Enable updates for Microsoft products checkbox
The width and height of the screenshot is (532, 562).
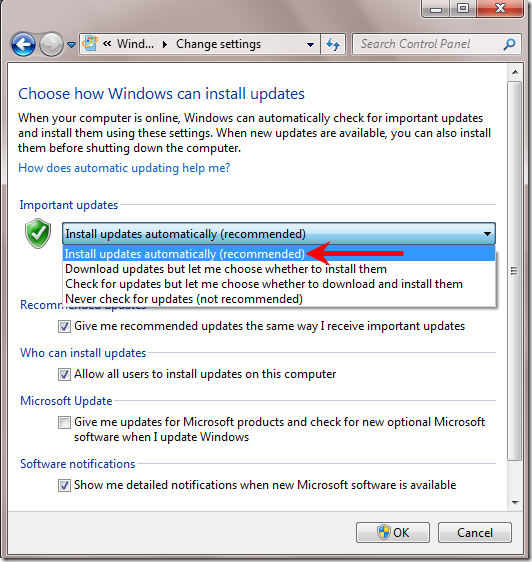point(64,423)
